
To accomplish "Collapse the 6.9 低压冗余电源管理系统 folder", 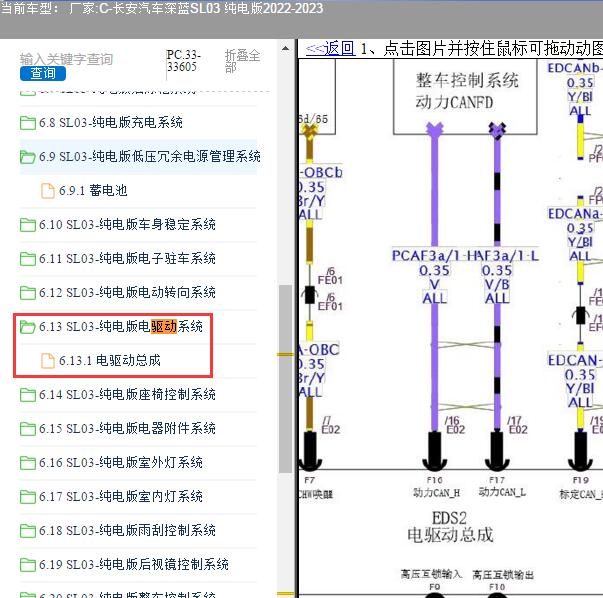I will 150,157.
